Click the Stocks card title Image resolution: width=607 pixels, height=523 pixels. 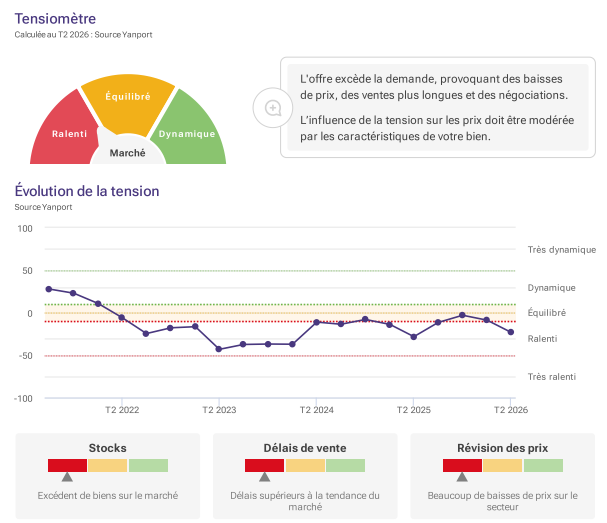coord(108,448)
